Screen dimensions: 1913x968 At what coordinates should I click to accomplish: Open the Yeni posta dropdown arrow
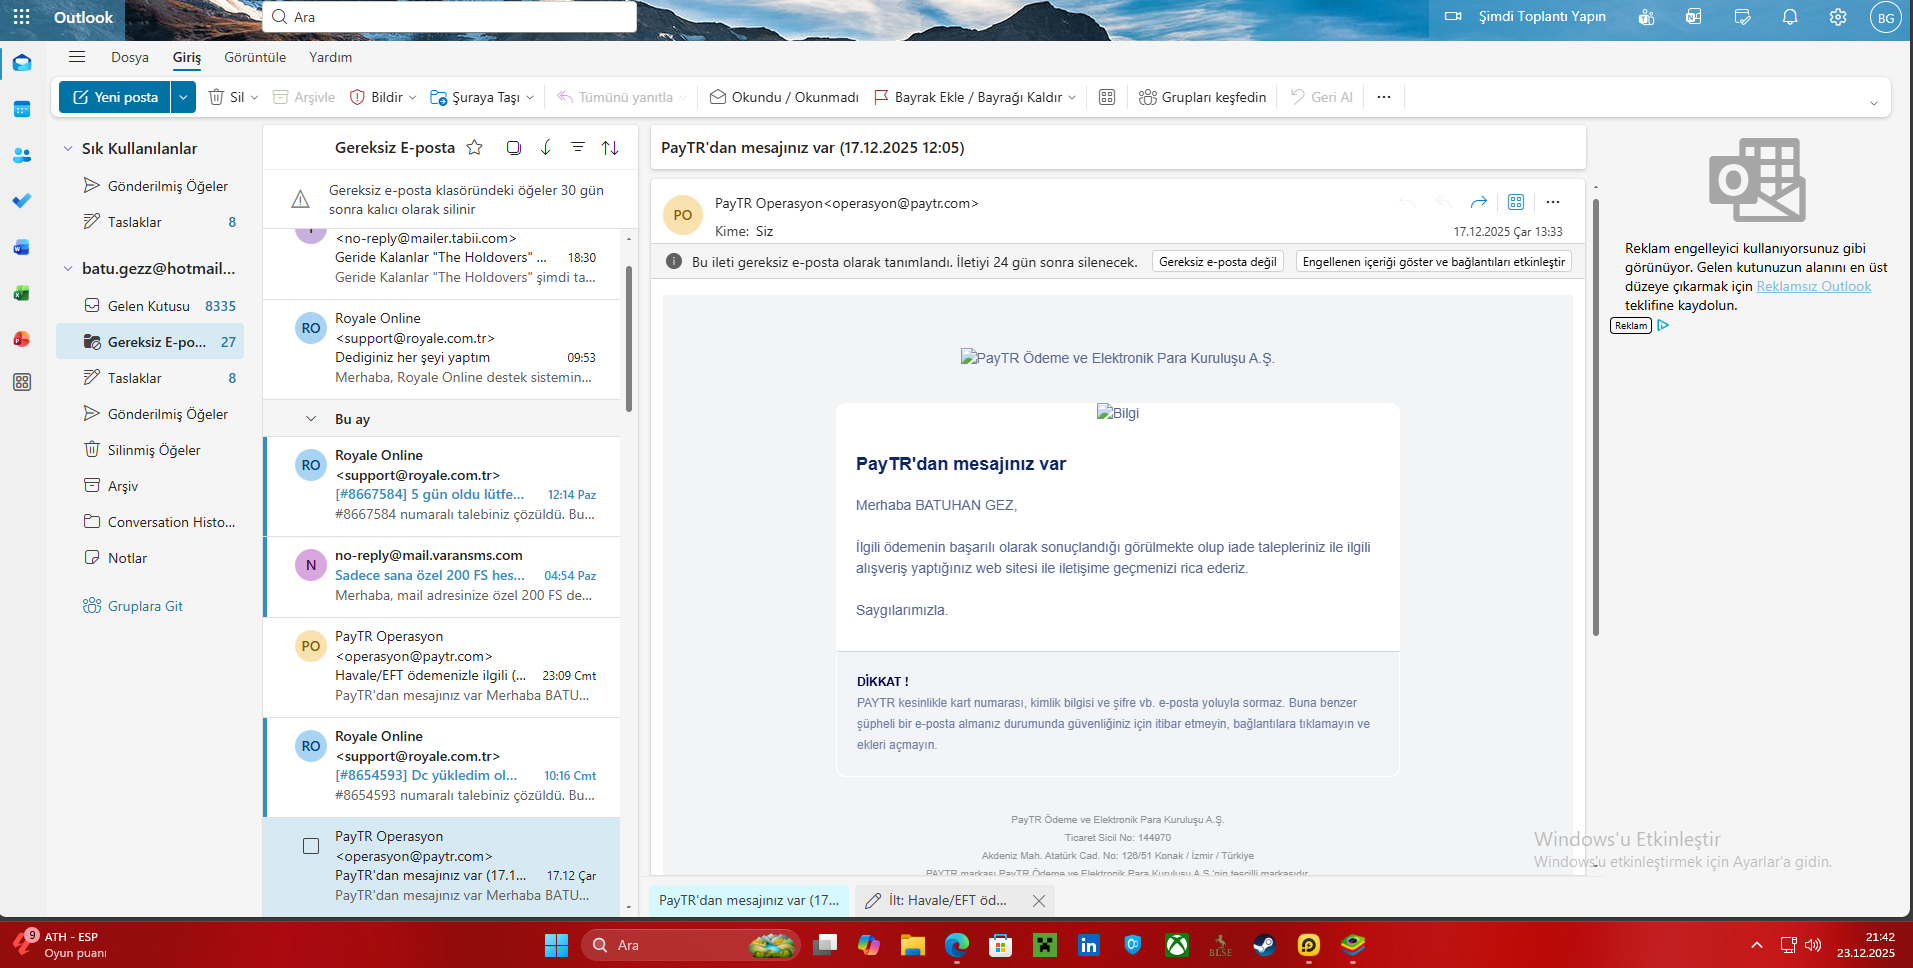pyautogui.click(x=183, y=97)
